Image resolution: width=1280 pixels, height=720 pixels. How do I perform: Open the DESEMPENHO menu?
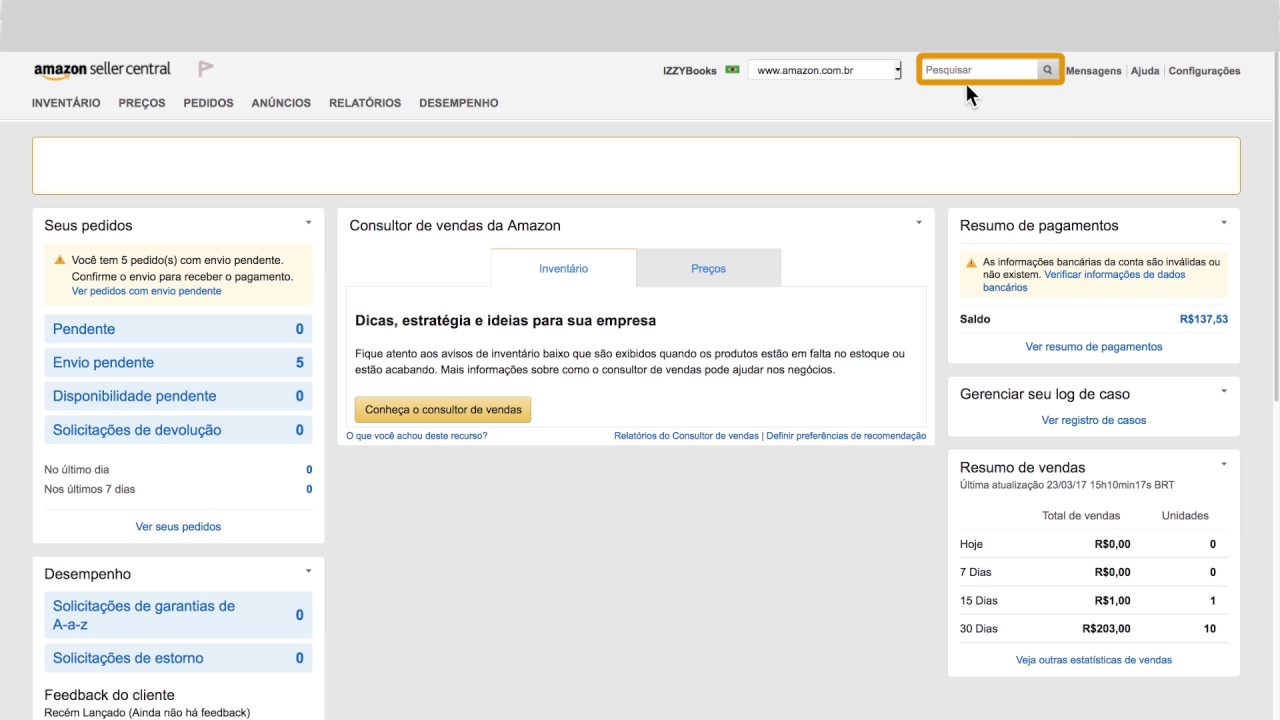coord(458,103)
